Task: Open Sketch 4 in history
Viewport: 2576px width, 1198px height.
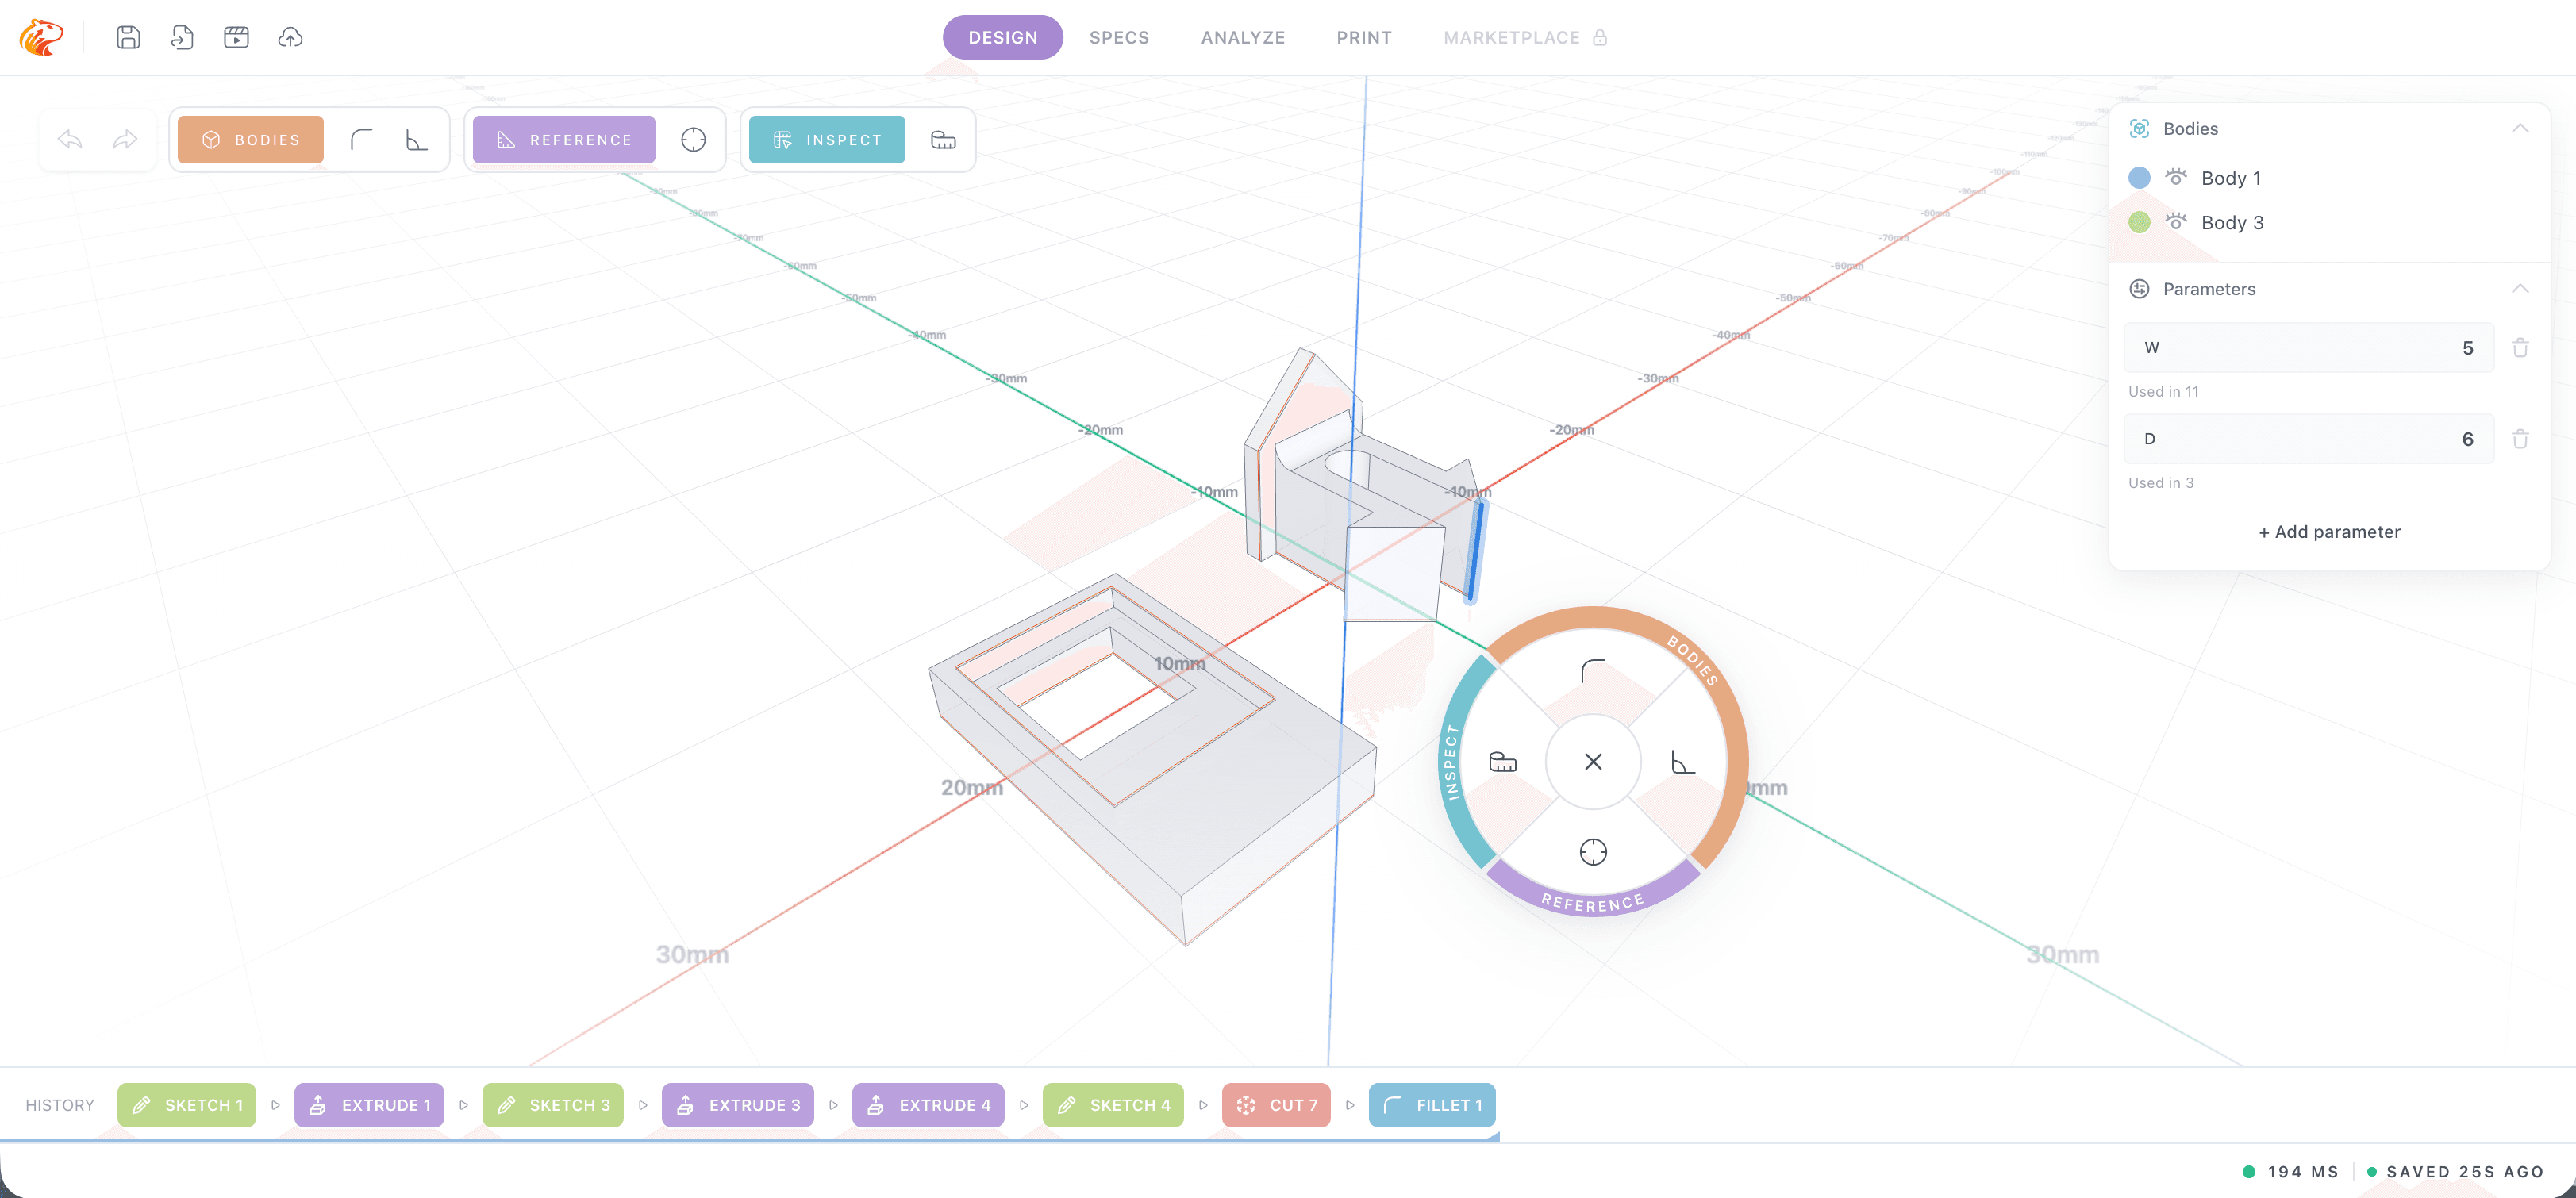Action: pyautogui.click(x=1113, y=1105)
